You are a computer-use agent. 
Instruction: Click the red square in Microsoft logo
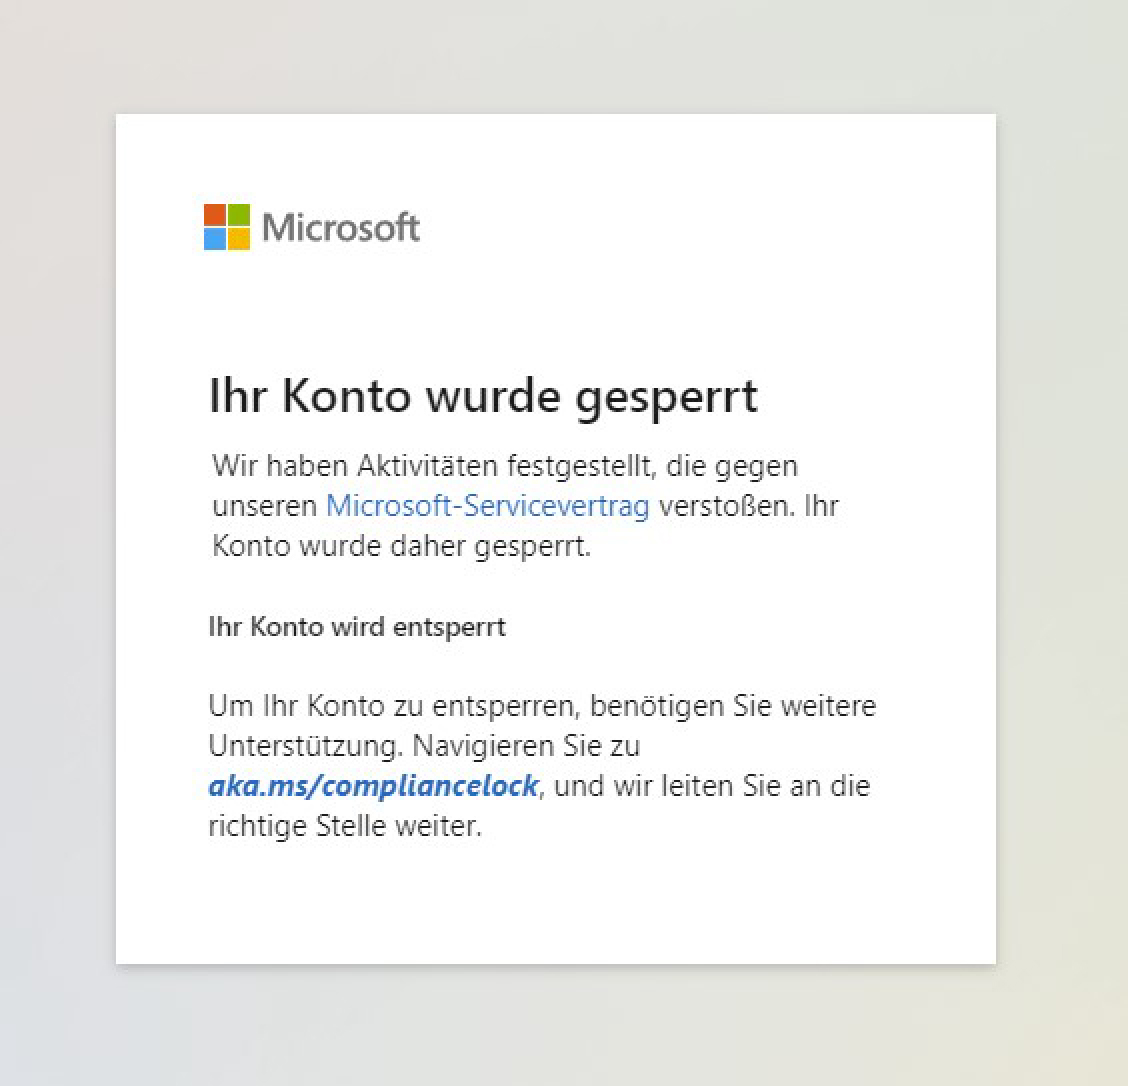[x=215, y=215]
